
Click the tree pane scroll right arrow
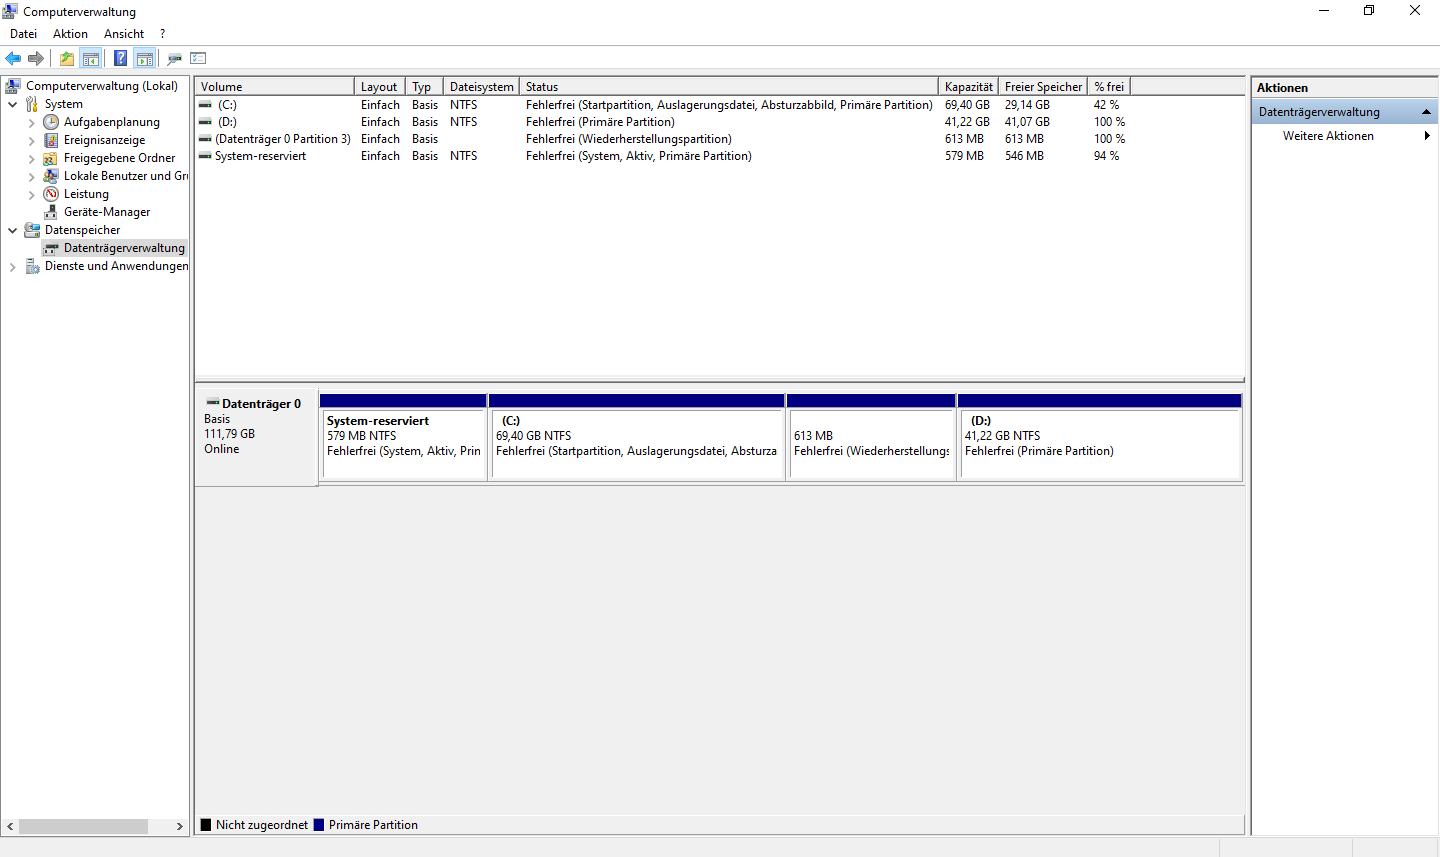click(179, 826)
